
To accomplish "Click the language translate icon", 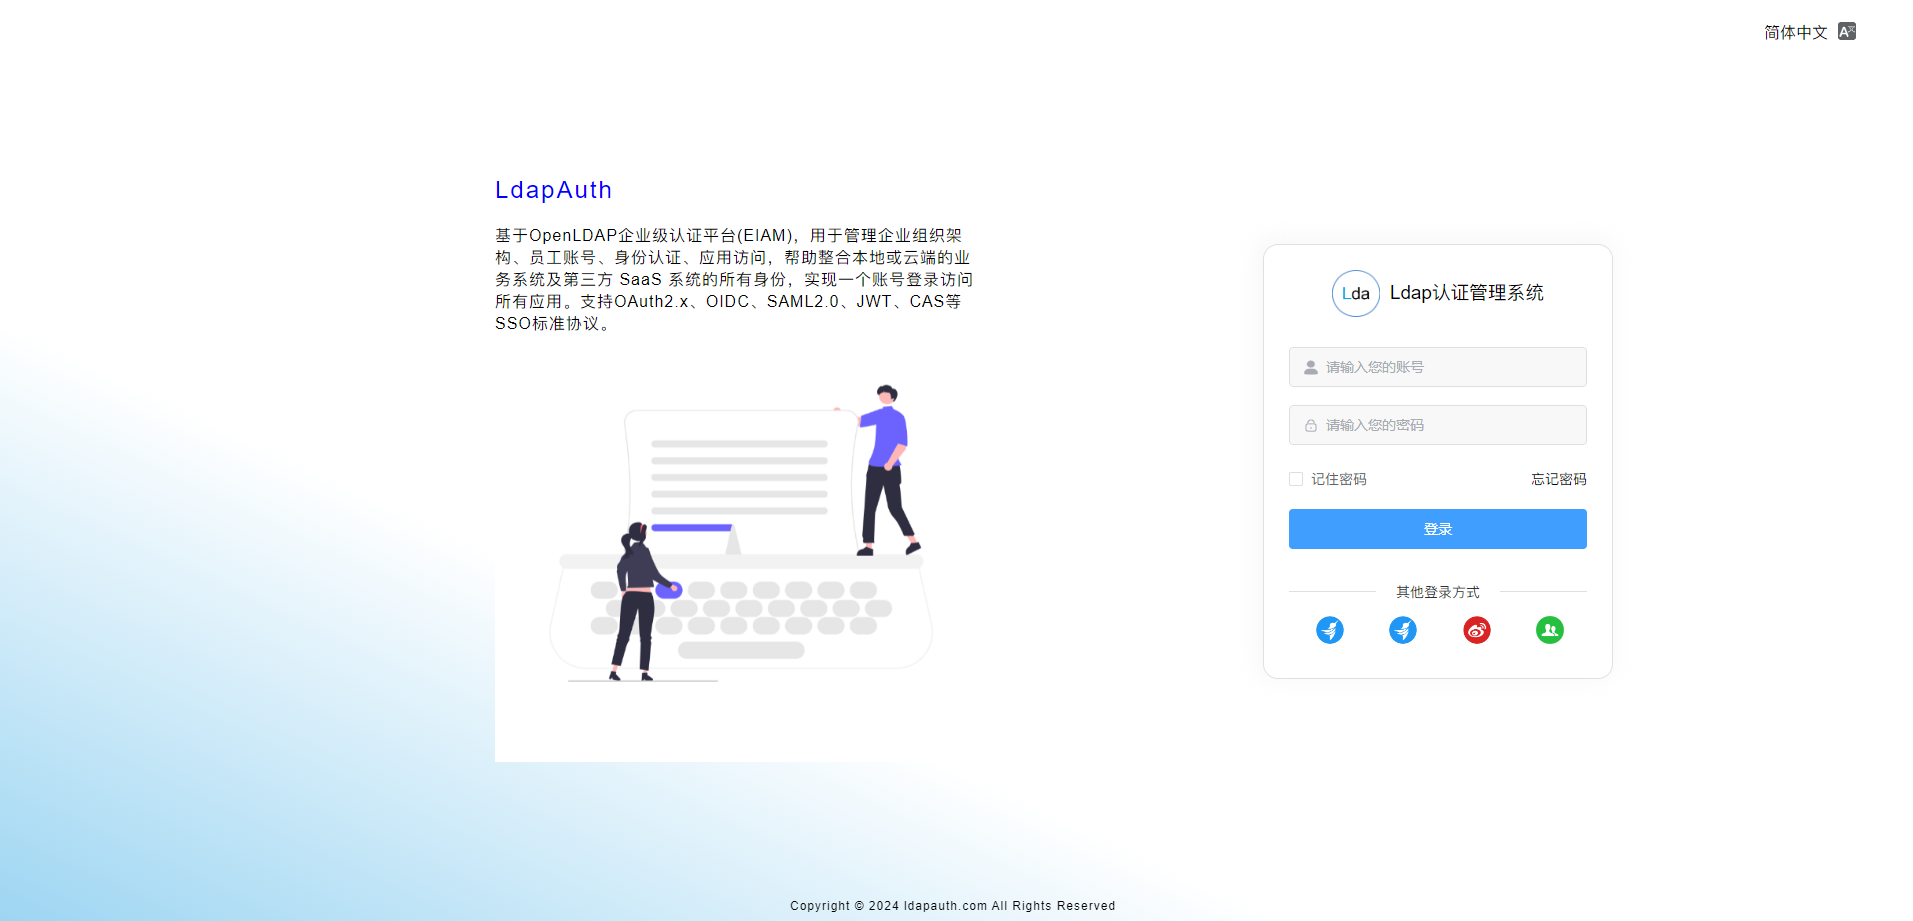I will point(1846,31).
